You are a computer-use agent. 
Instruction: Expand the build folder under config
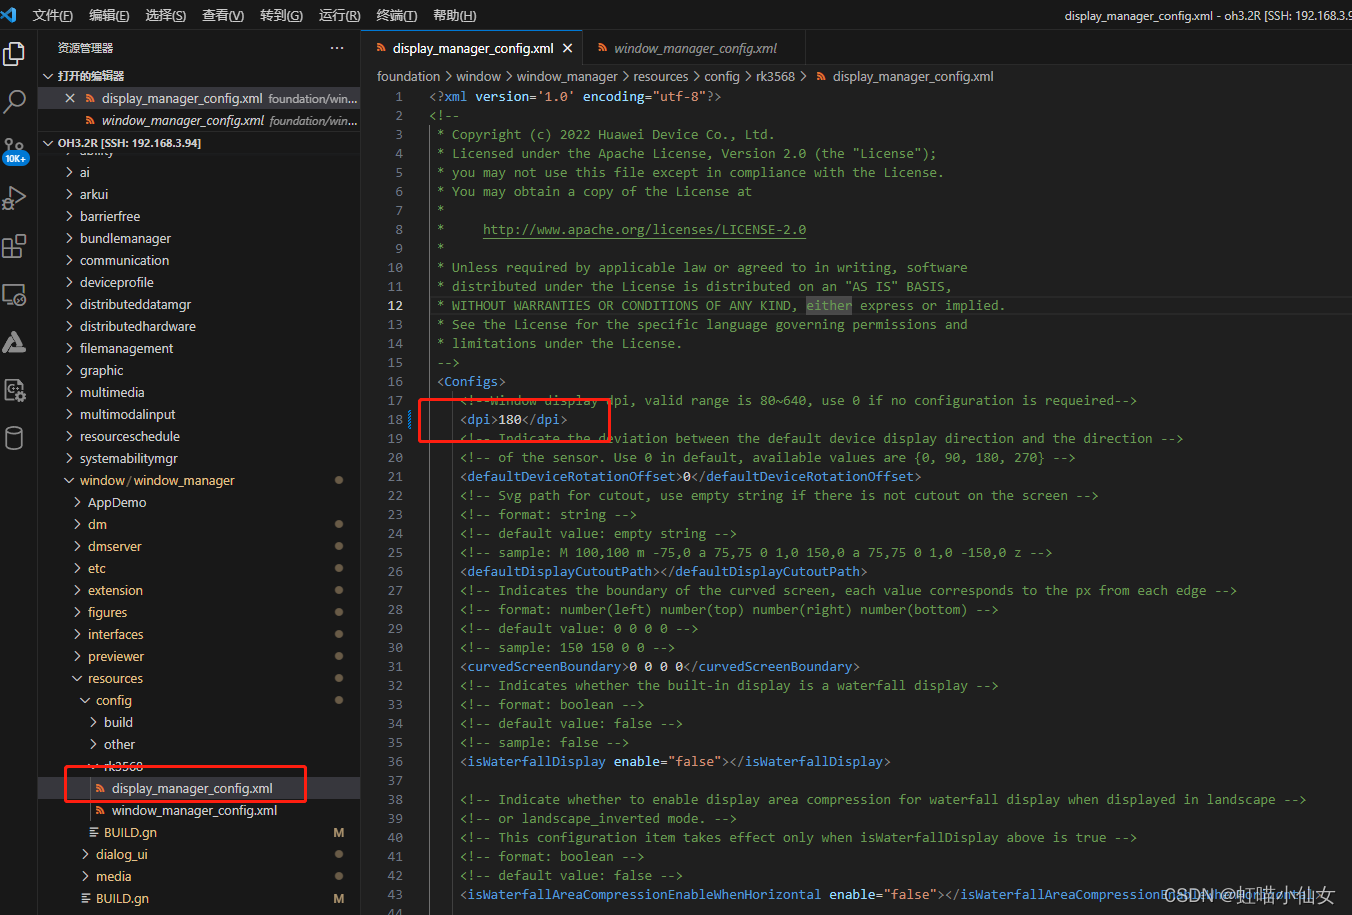[x=118, y=722]
